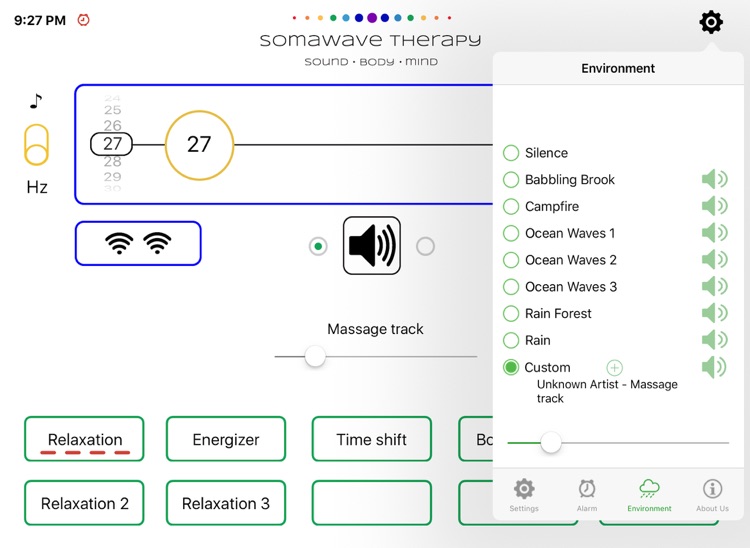Tap the selected 27 picker value
750x548 pixels.
pos(111,144)
